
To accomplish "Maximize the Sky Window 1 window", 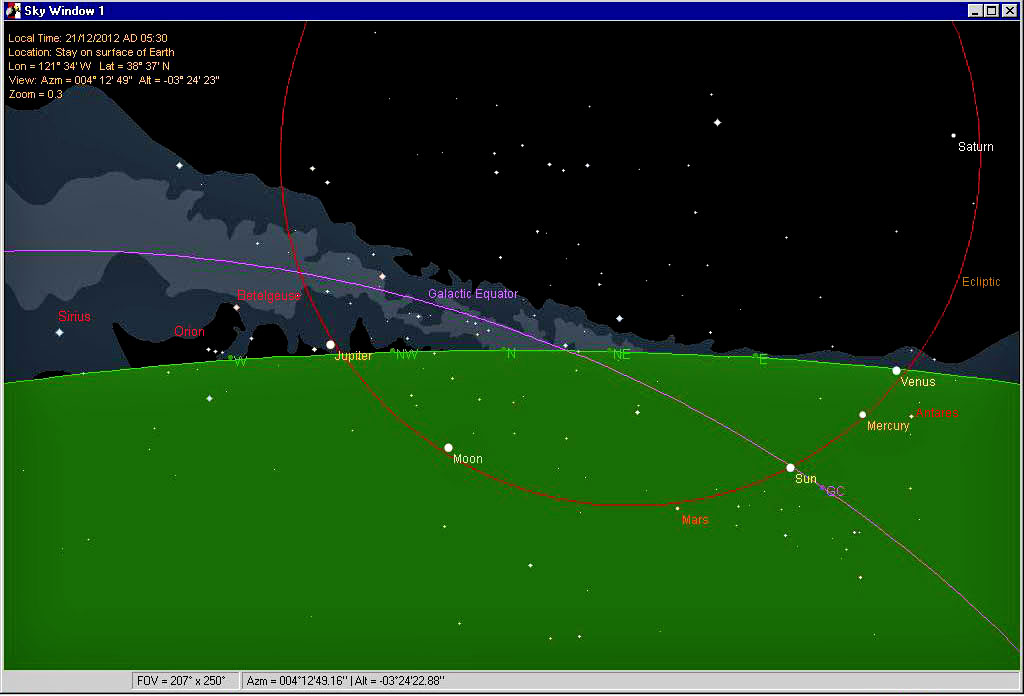I will click(x=991, y=10).
